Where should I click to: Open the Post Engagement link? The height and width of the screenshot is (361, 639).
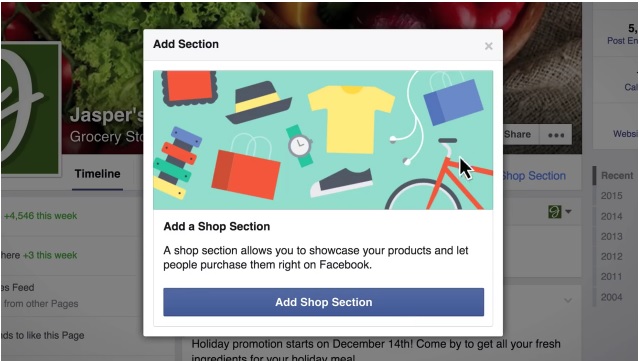622,41
